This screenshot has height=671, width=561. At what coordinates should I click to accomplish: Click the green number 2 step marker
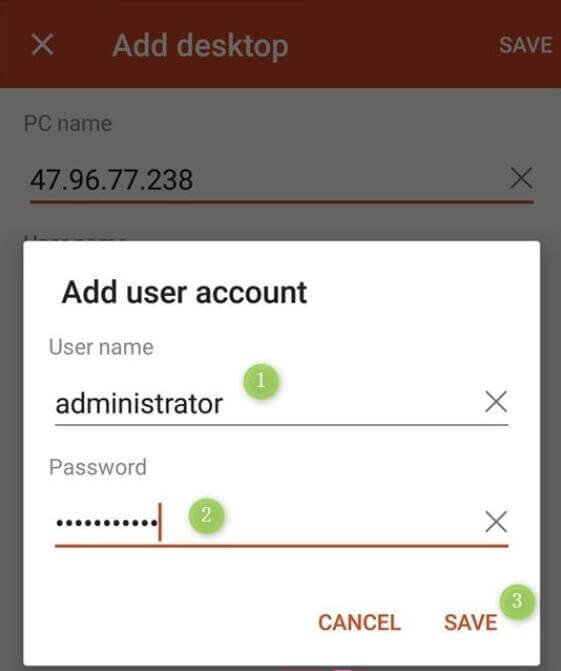coord(207,515)
